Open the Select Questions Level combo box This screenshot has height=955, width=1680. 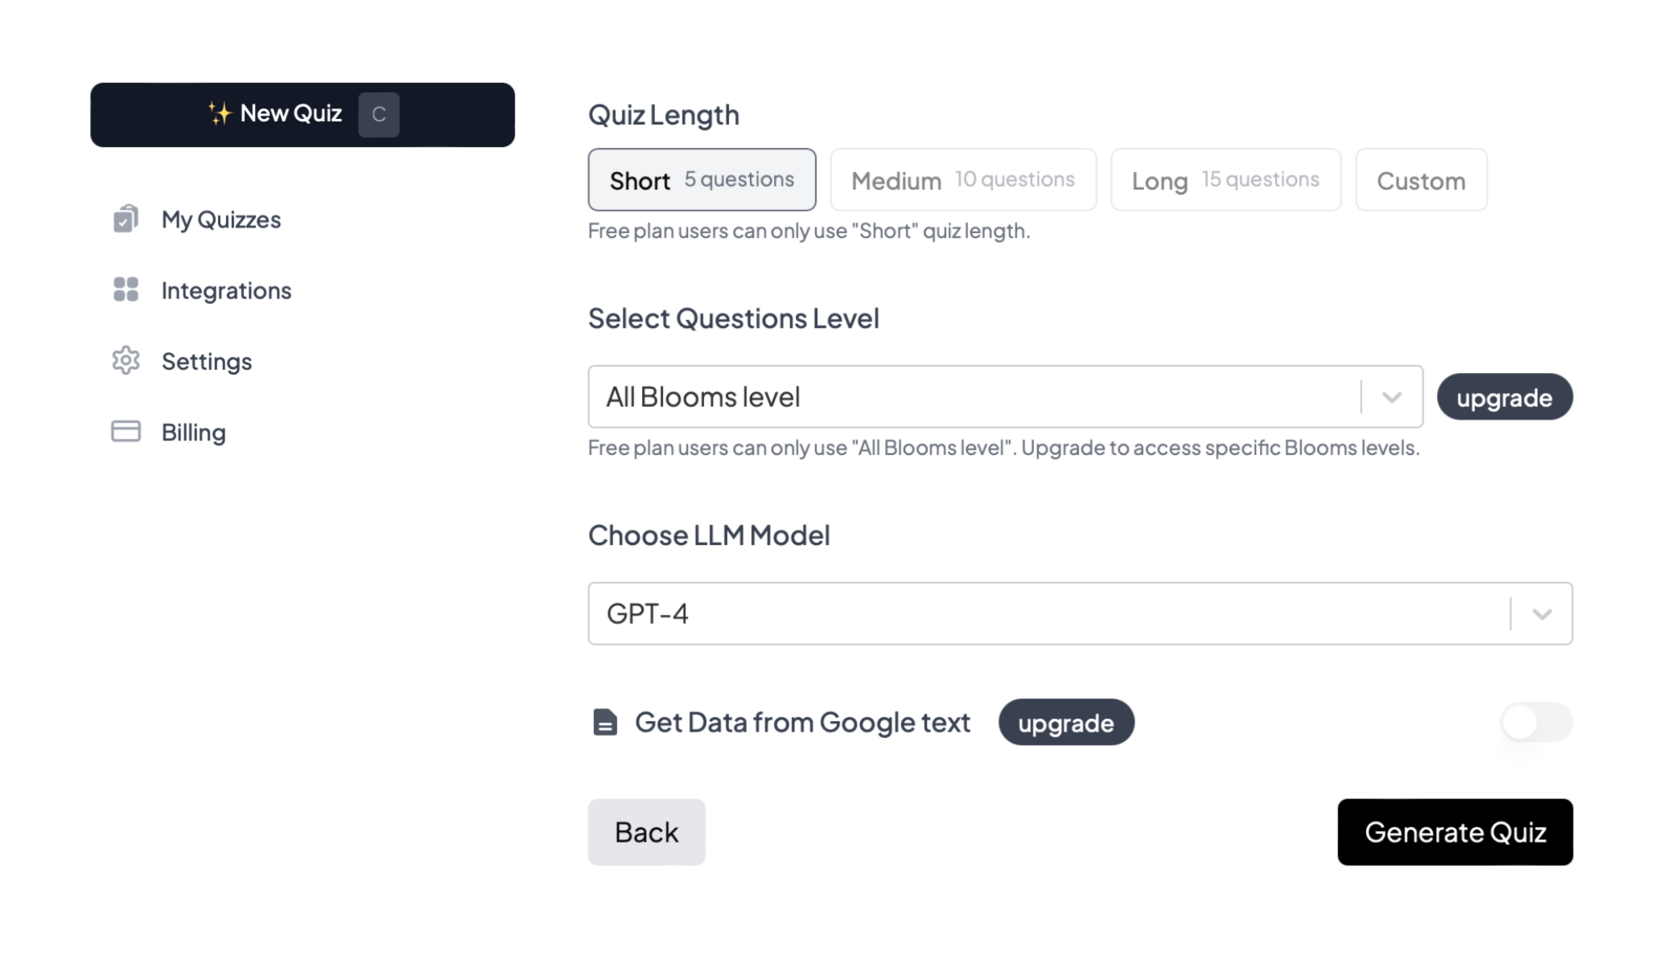[1005, 397]
